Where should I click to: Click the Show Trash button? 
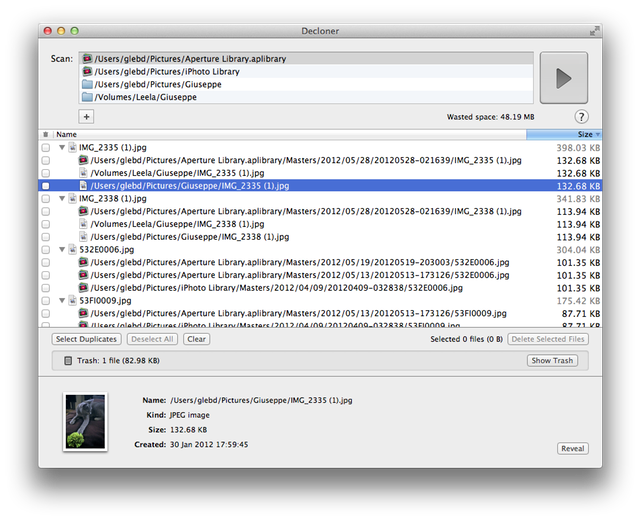pyautogui.click(x=552, y=361)
